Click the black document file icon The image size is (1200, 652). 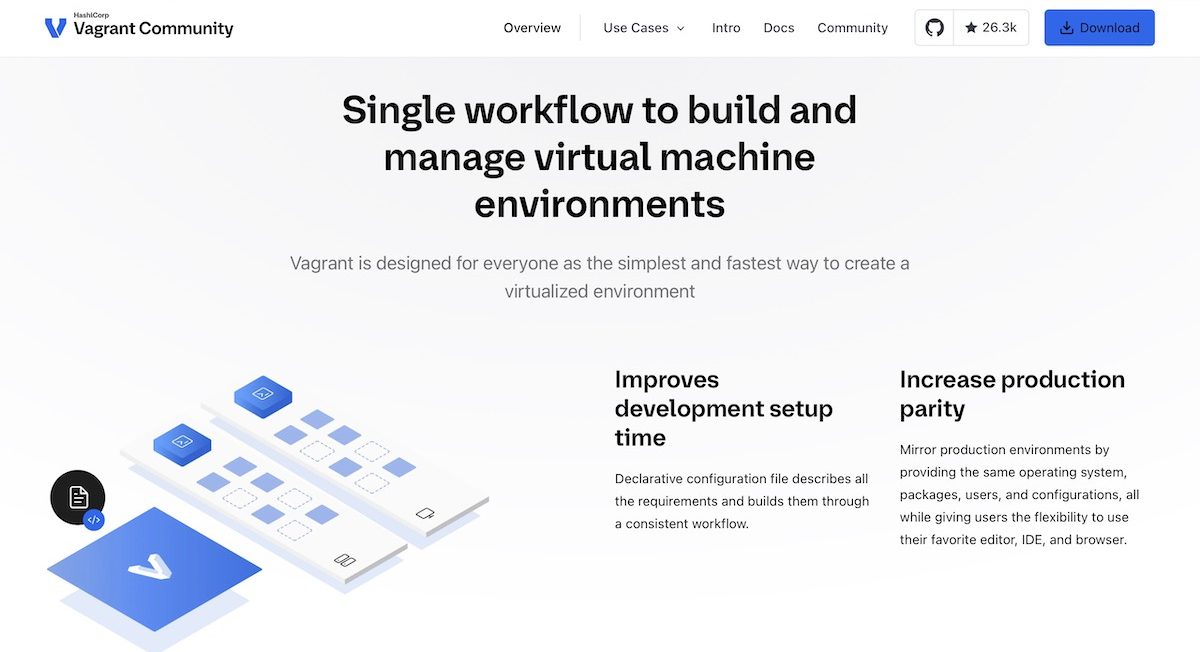78,497
